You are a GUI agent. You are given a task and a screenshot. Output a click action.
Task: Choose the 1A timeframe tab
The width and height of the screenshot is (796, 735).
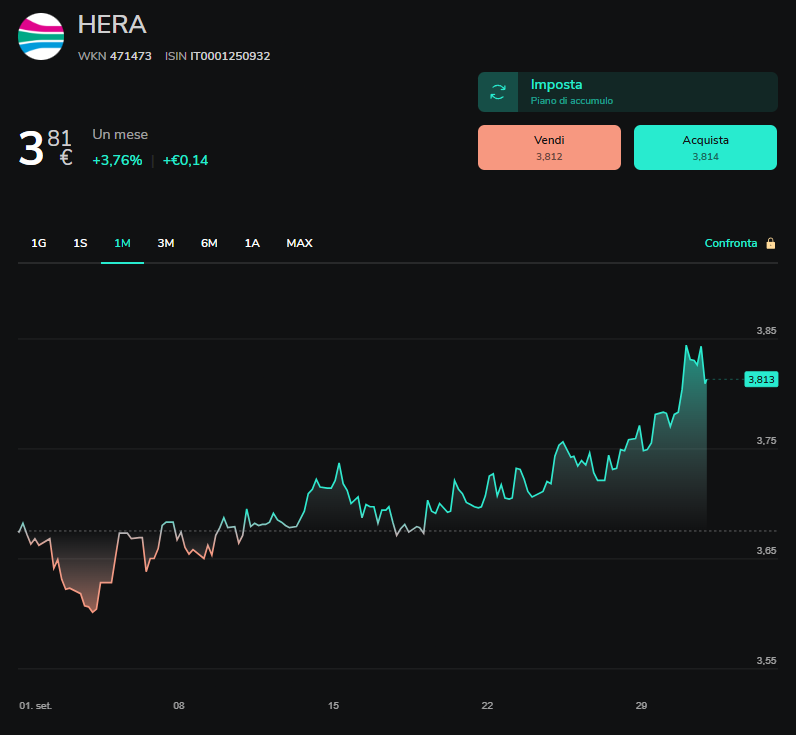252,243
